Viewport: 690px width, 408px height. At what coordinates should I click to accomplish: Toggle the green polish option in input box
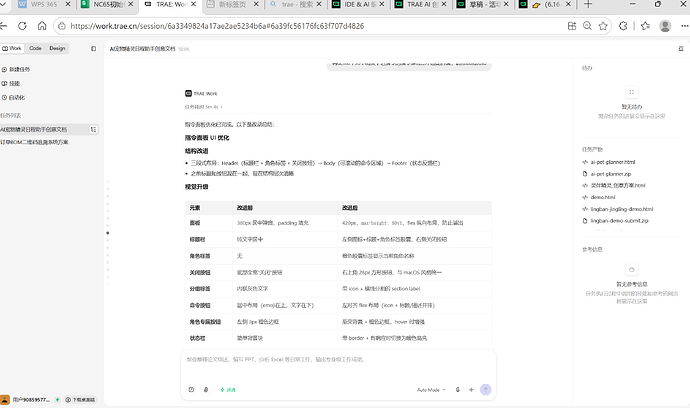228,390
